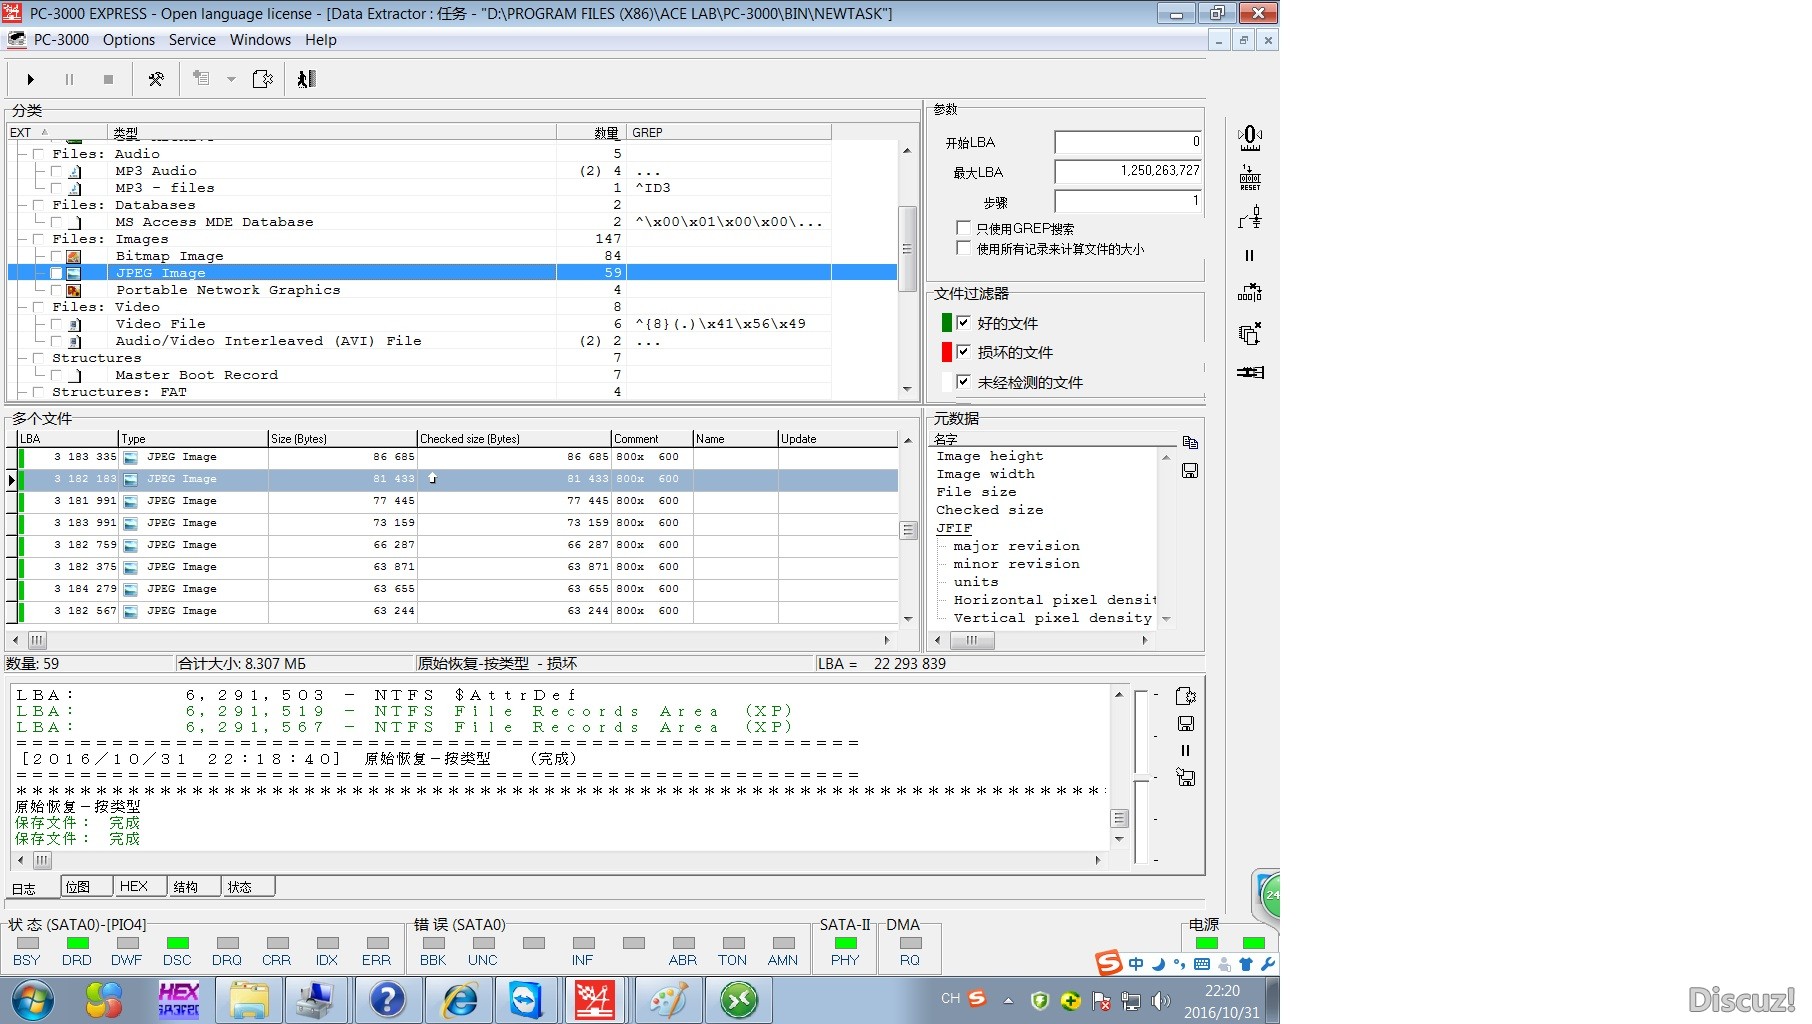This screenshot has height=1024, width=1812.
Task: Copy metadata using the copy icon
Action: tap(1190, 443)
